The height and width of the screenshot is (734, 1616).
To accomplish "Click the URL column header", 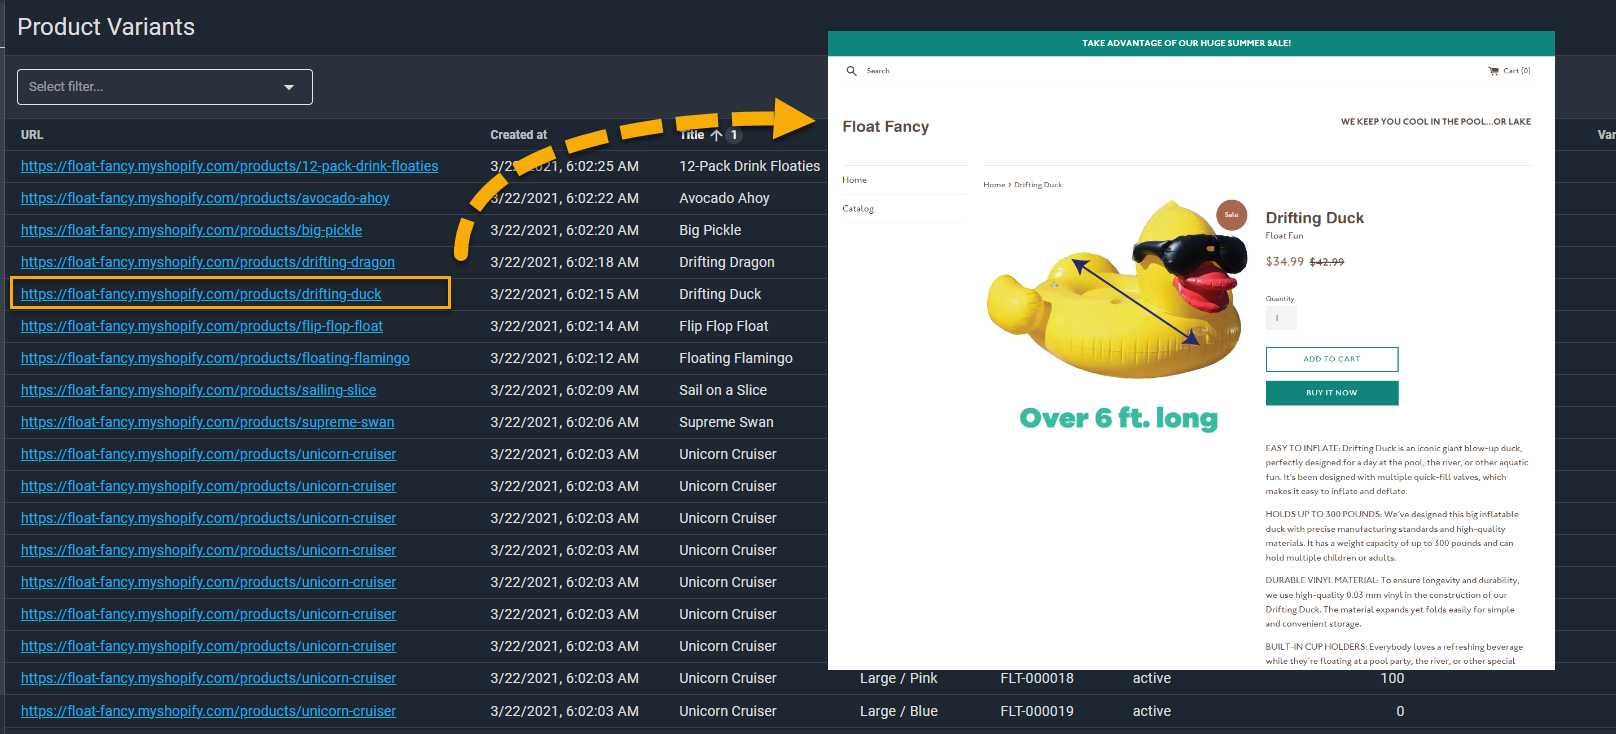I will tap(32, 135).
